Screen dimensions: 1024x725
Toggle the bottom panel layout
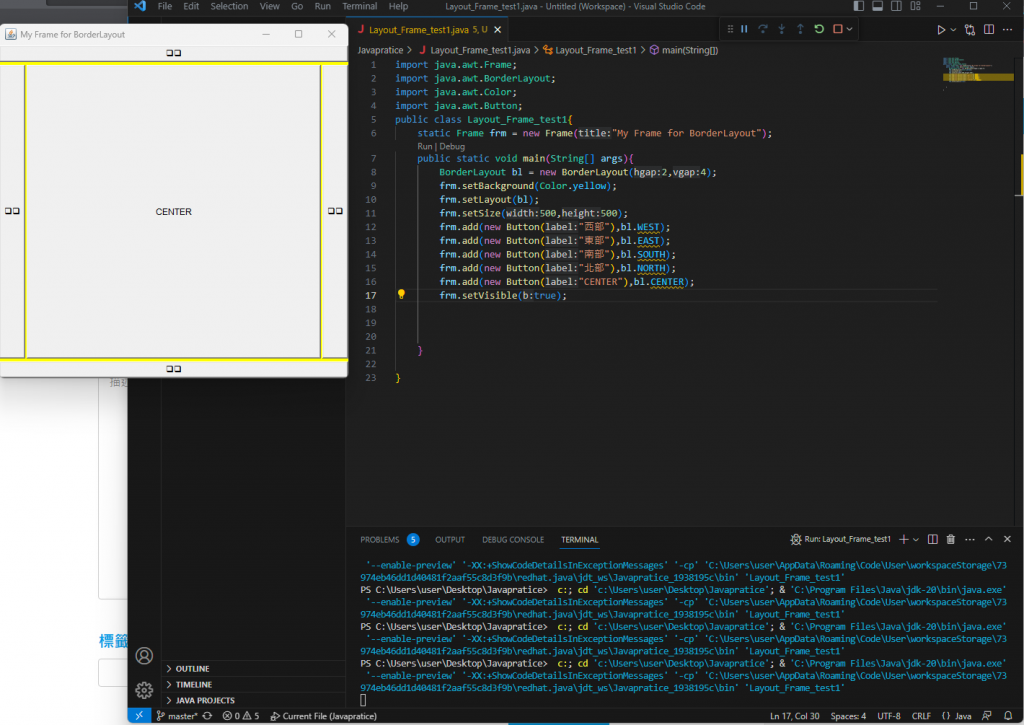pos(877,7)
